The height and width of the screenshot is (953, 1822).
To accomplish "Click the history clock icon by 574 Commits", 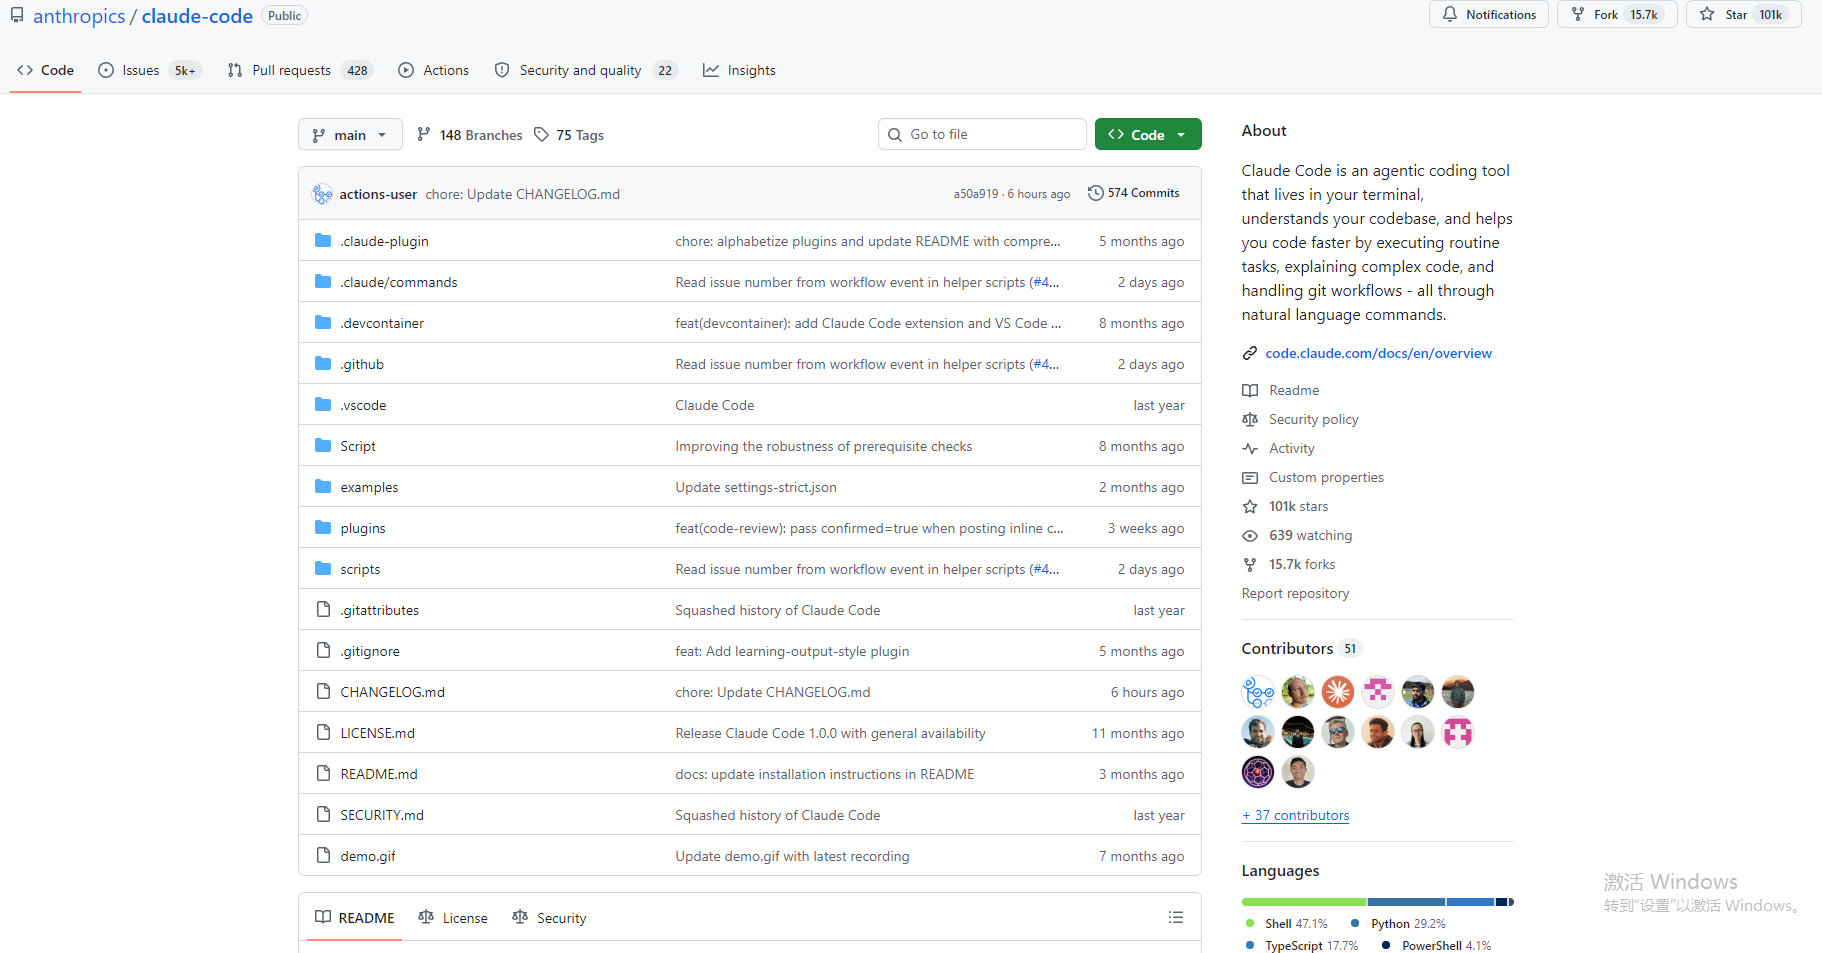I will click(x=1096, y=193).
